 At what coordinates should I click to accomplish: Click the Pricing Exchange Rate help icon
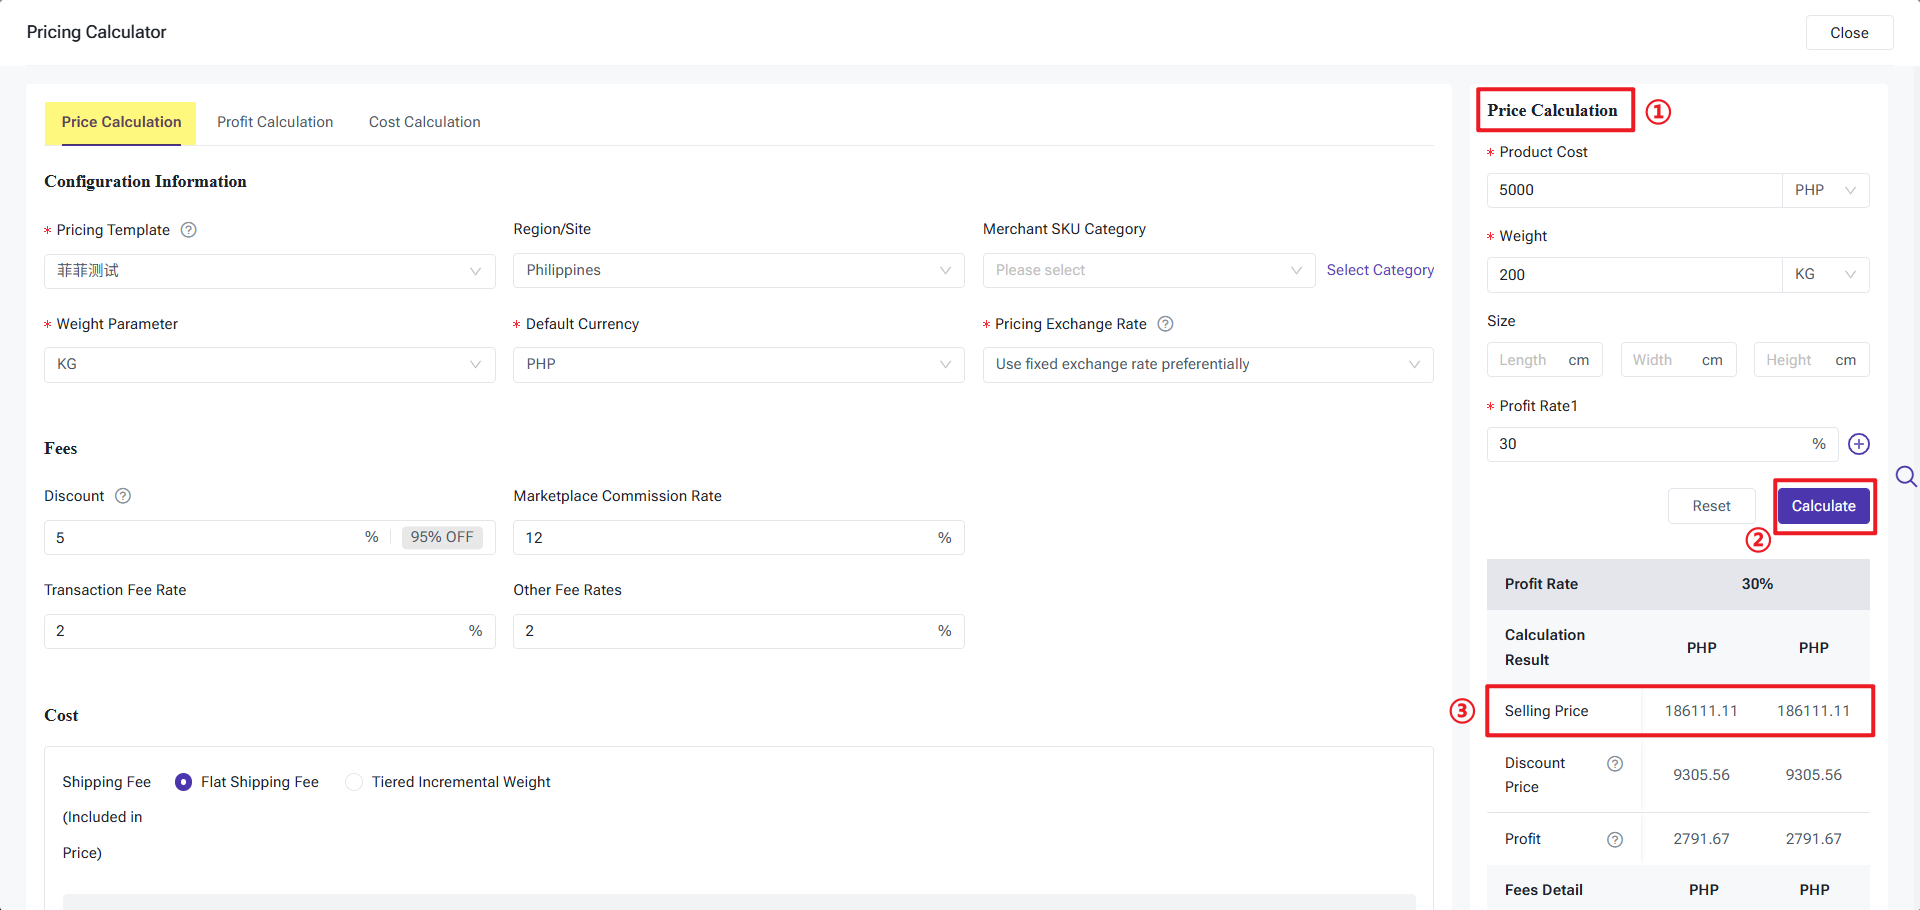pos(1165,324)
